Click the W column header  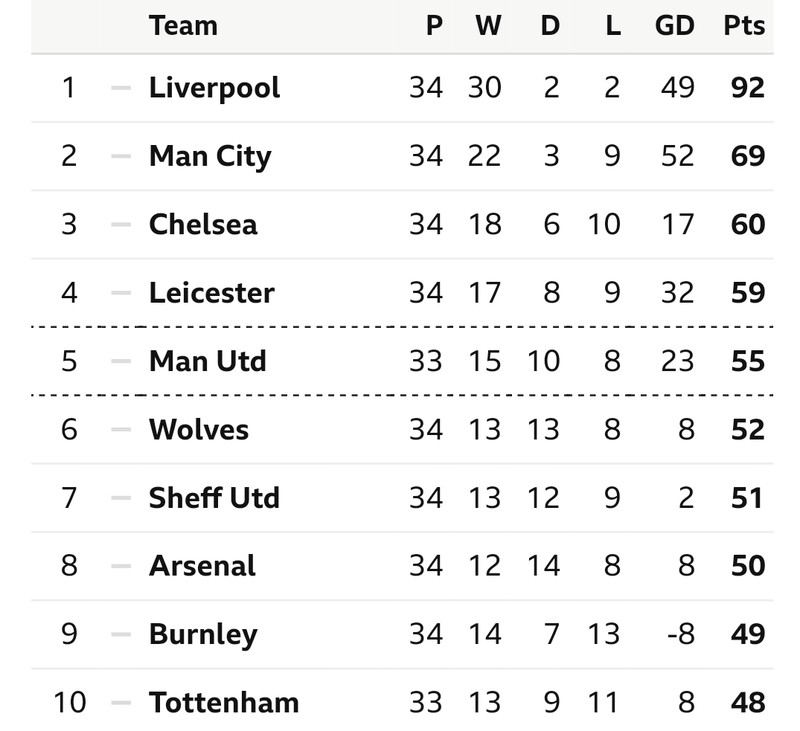(x=488, y=26)
